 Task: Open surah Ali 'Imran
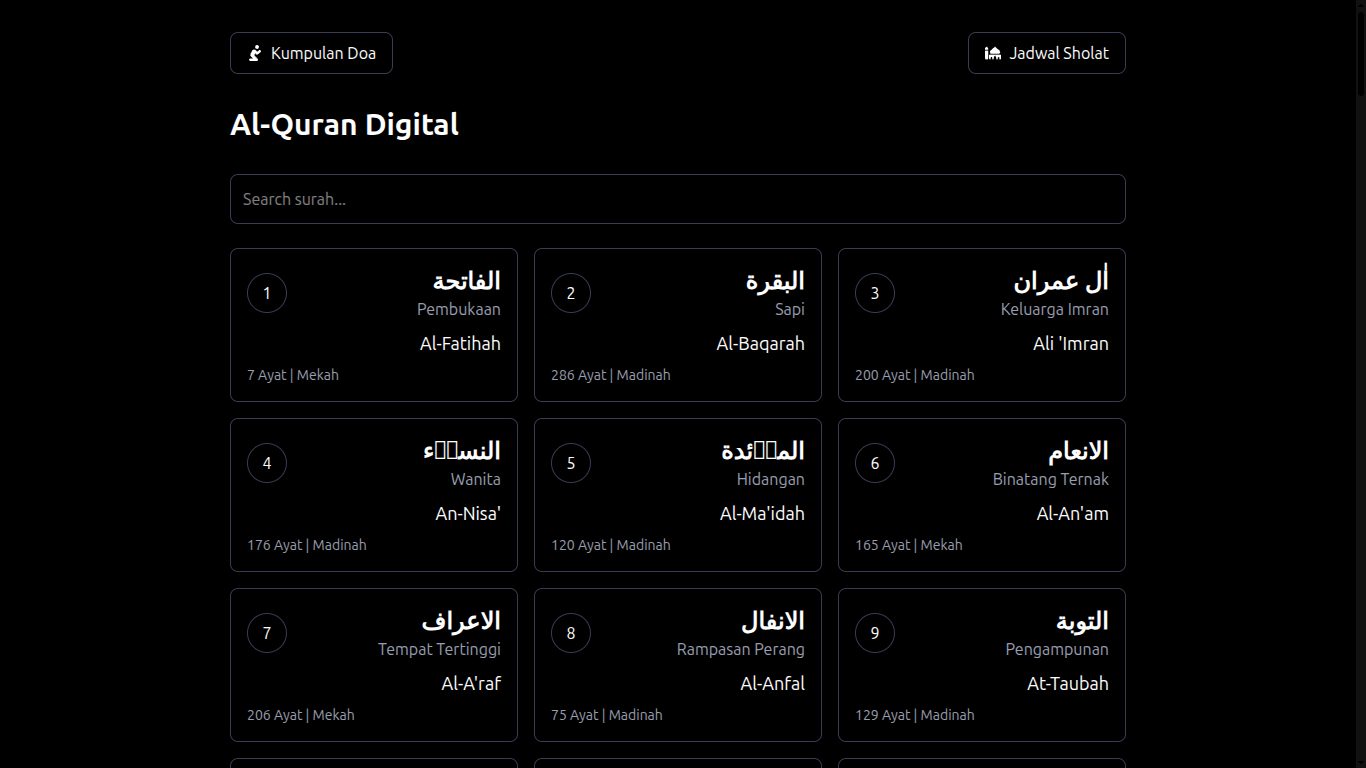click(981, 325)
